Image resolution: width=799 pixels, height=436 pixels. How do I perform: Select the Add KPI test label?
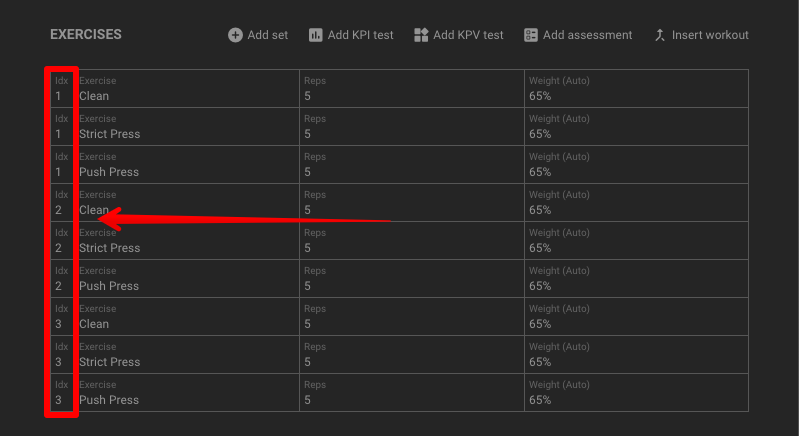pyautogui.click(x=360, y=35)
